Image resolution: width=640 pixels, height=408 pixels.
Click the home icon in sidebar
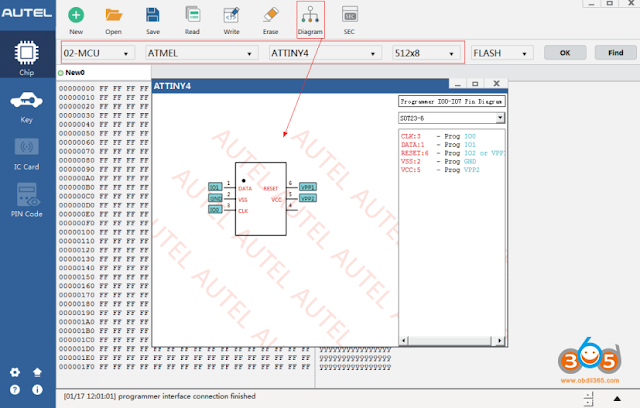37,372
